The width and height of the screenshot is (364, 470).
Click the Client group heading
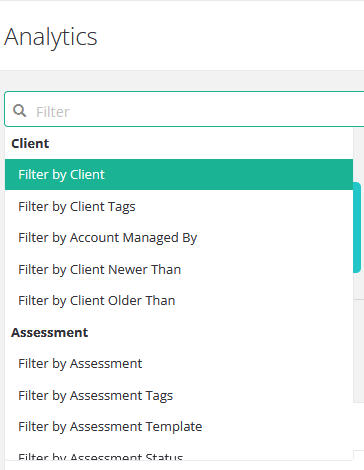pyautogui.click(x=30, y=144)
